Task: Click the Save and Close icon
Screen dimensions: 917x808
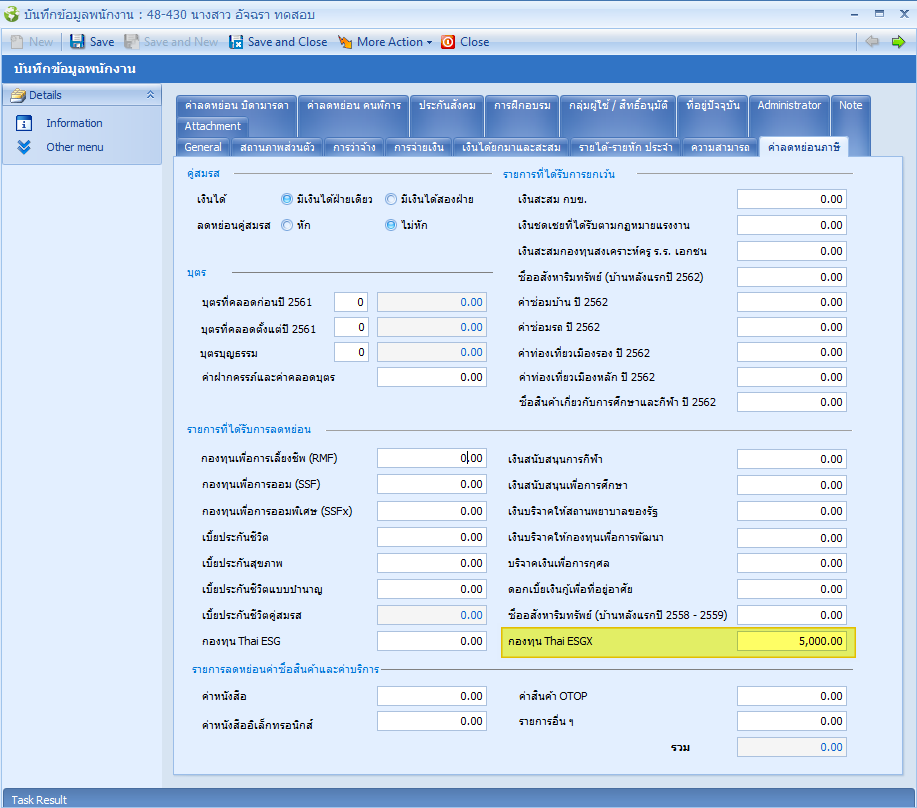Action: [237, 42]
